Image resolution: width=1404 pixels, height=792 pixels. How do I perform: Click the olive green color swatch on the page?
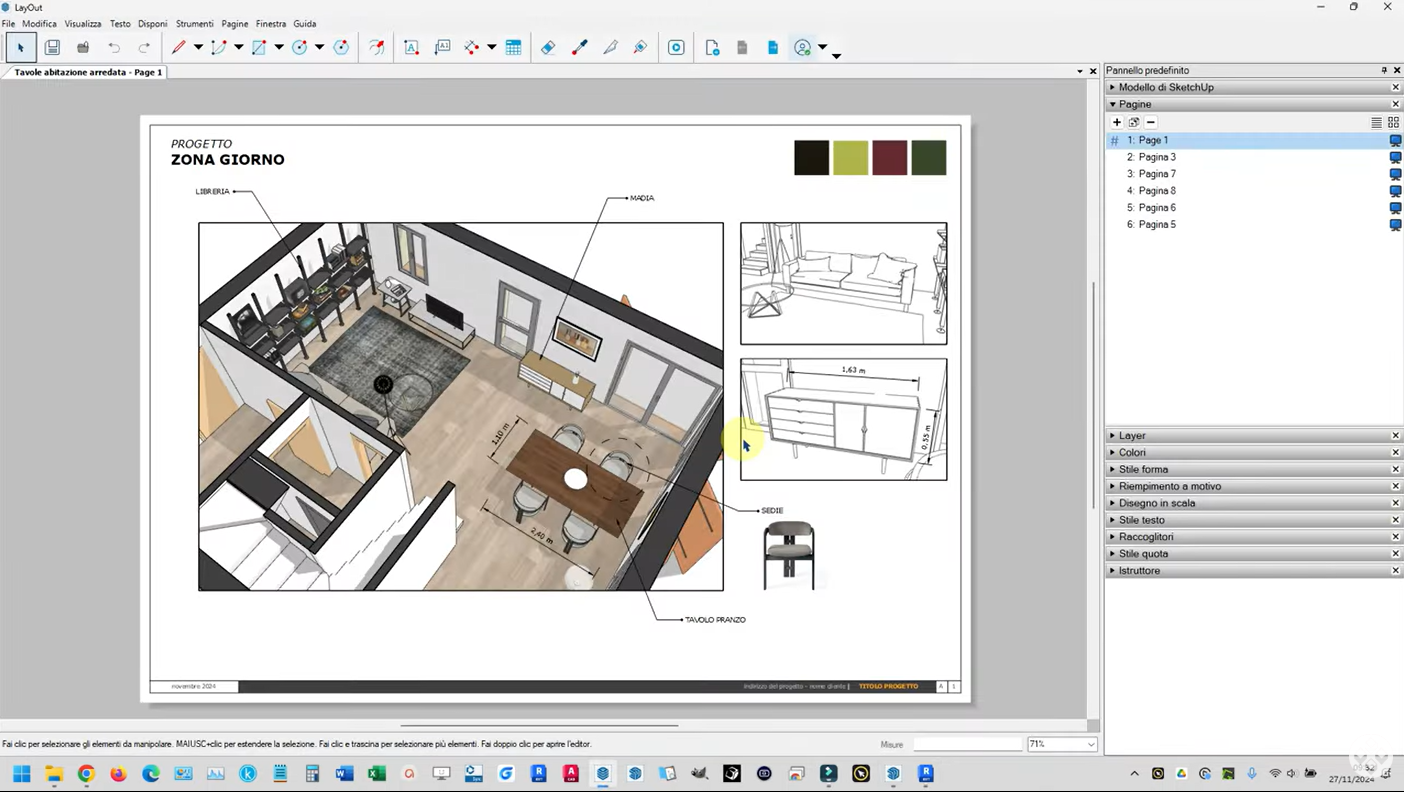click(x=850, y=158)
